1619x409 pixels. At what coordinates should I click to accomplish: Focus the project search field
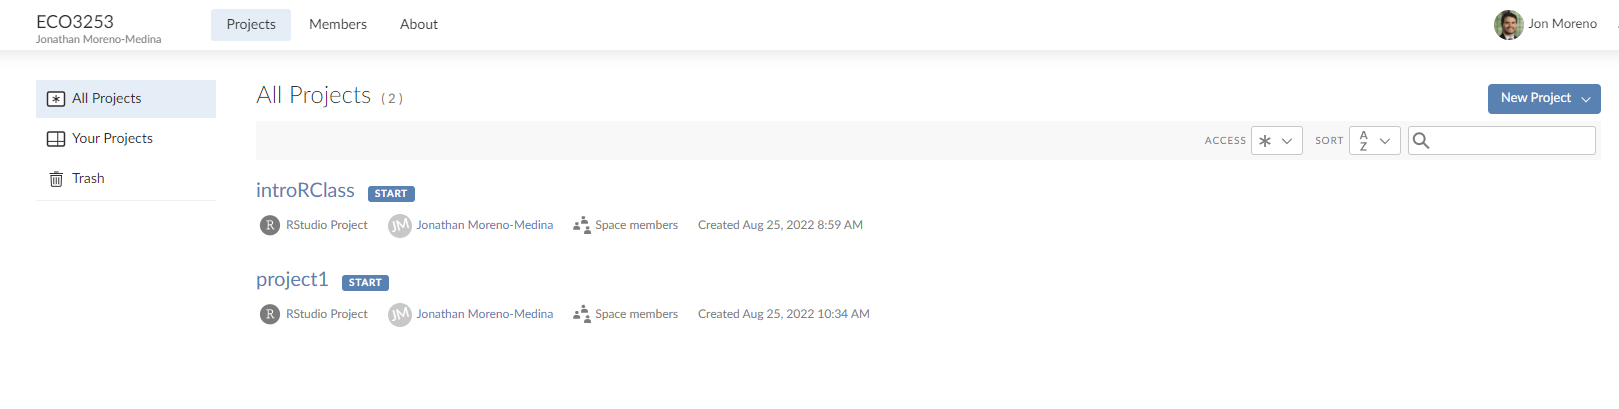(x=1512, y=141)
